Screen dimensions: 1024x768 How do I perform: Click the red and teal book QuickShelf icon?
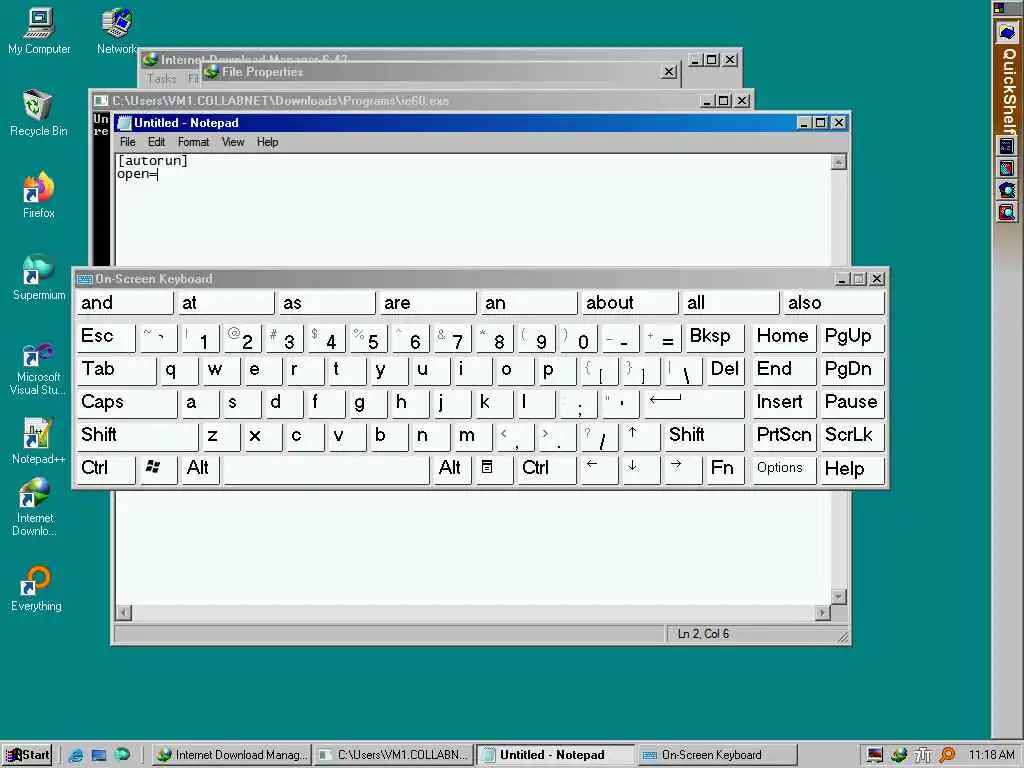[x=1006, y=168]
